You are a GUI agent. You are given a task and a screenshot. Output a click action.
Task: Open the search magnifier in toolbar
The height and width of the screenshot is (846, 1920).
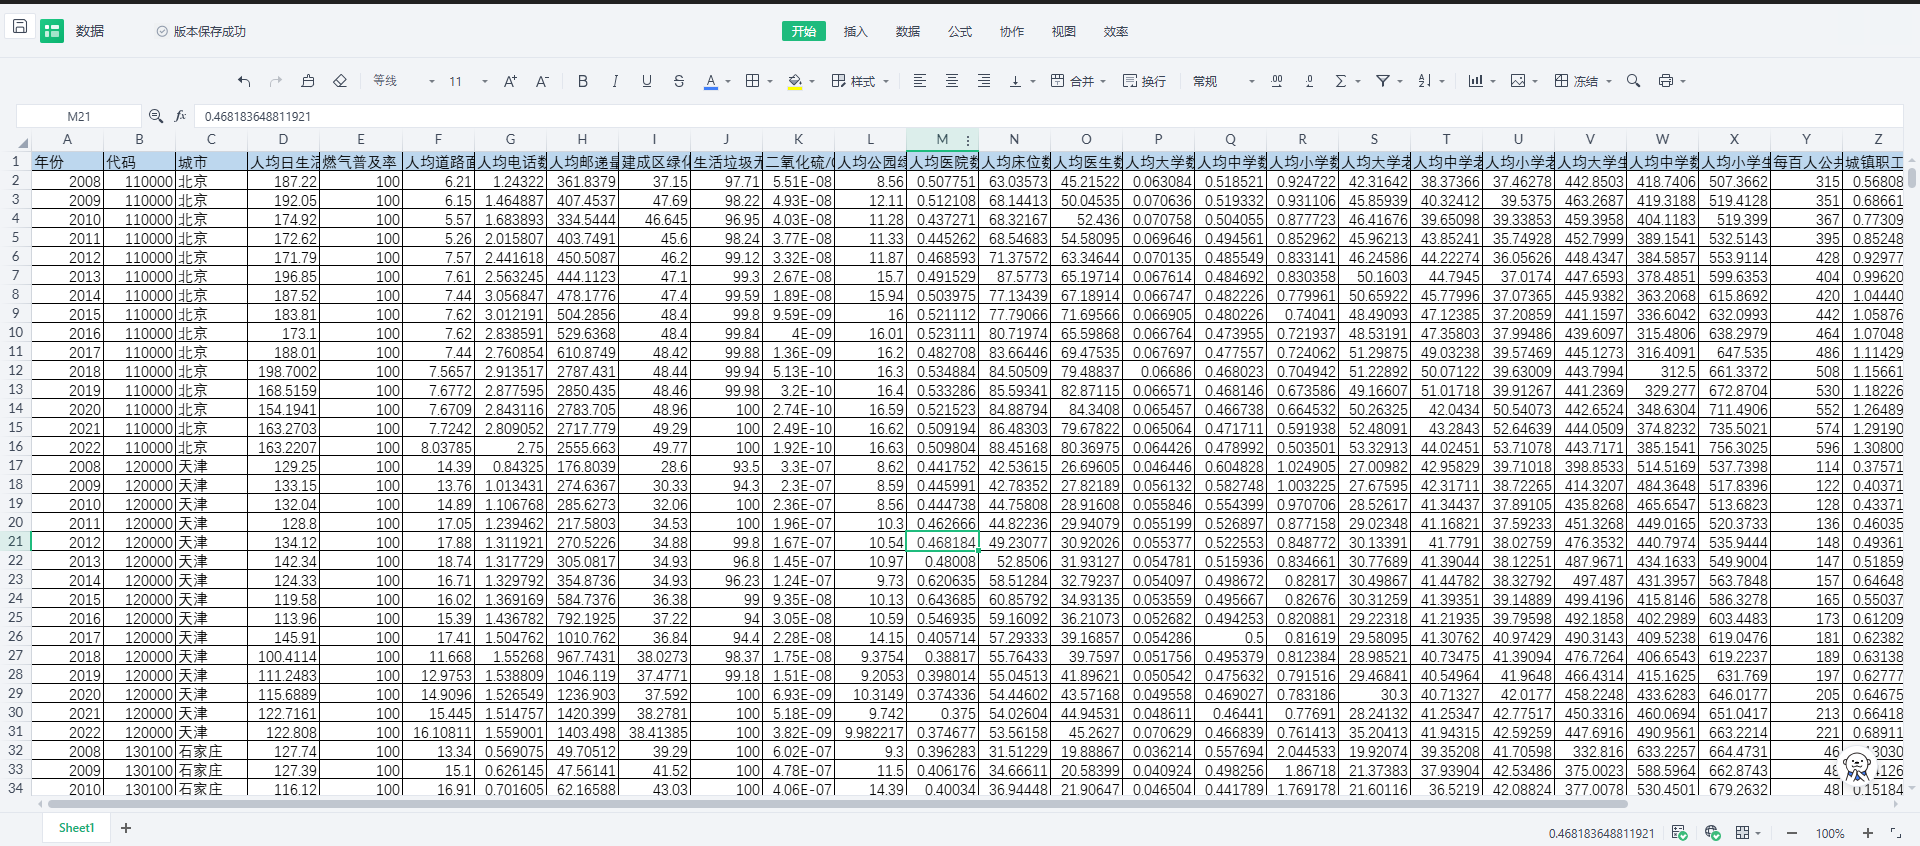click(1633, 81)
